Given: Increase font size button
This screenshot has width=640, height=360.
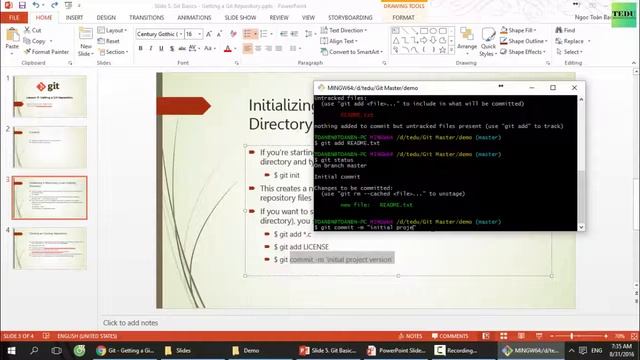Looking at the screenshot, I should (x=209, y=34).
